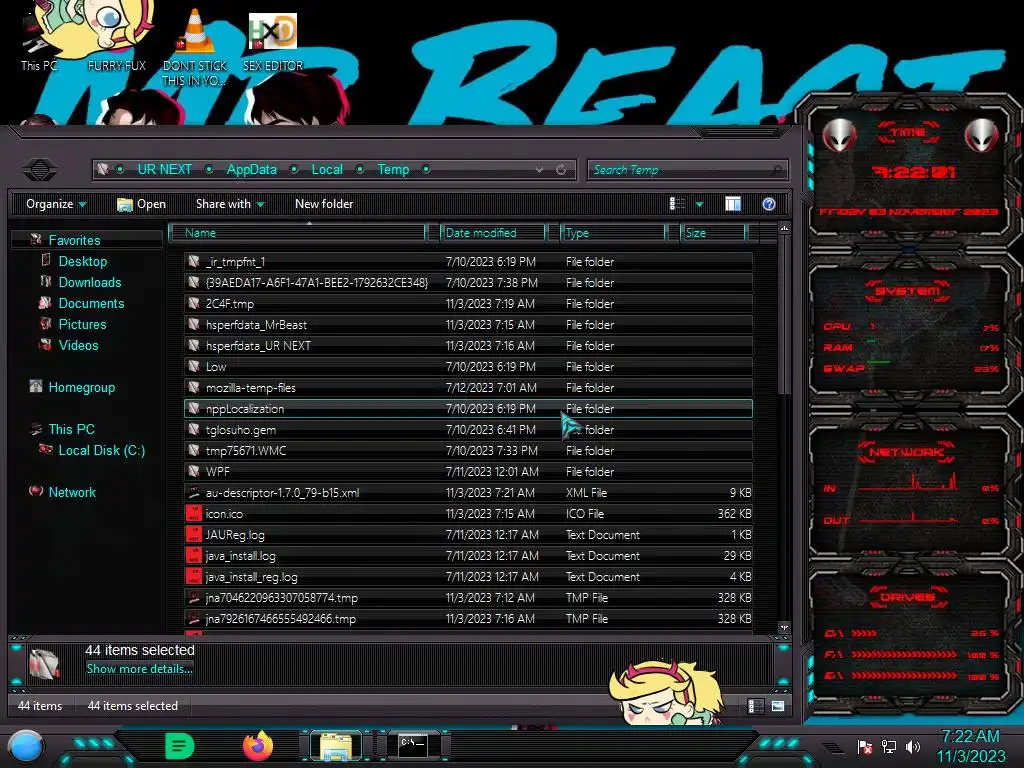Select the java_install_reg.log file
The image size is (1024, 768).
(468, 577)
